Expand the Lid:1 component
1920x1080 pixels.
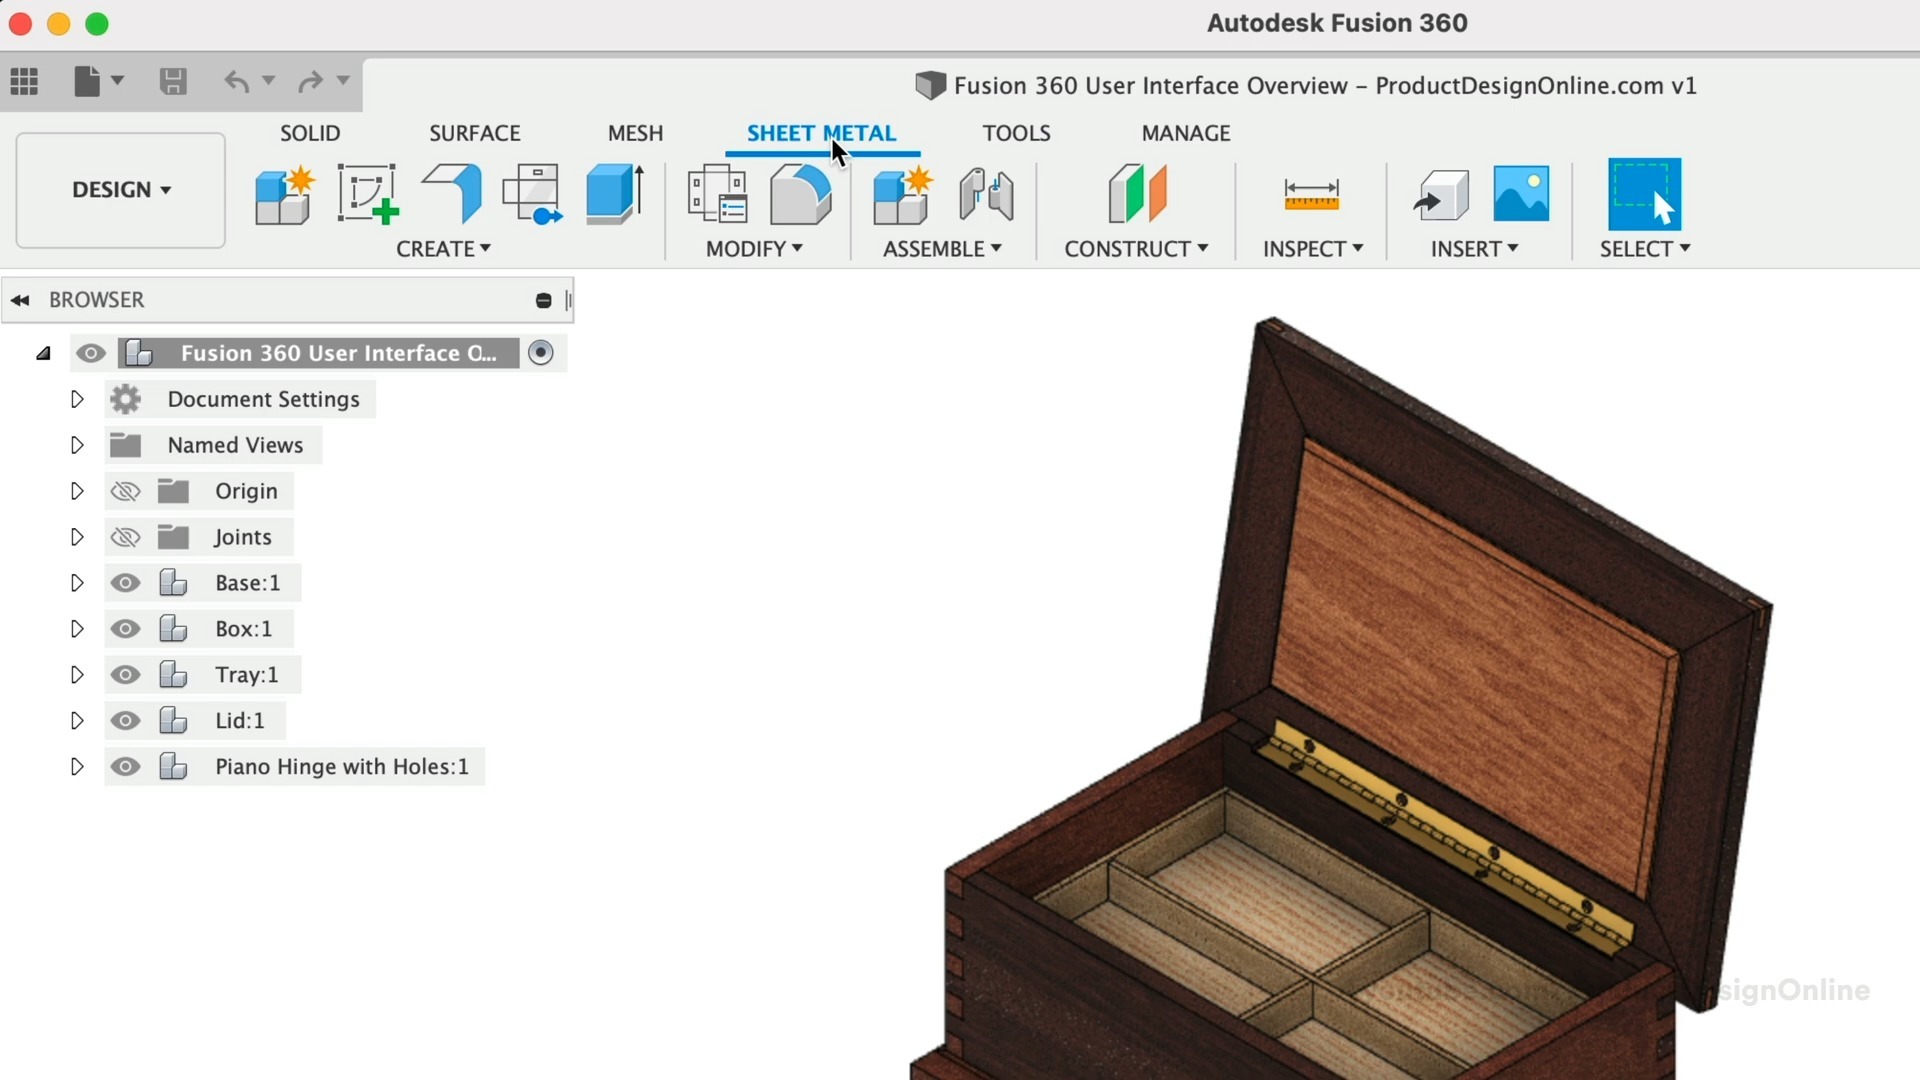click(x=76, y=721)
